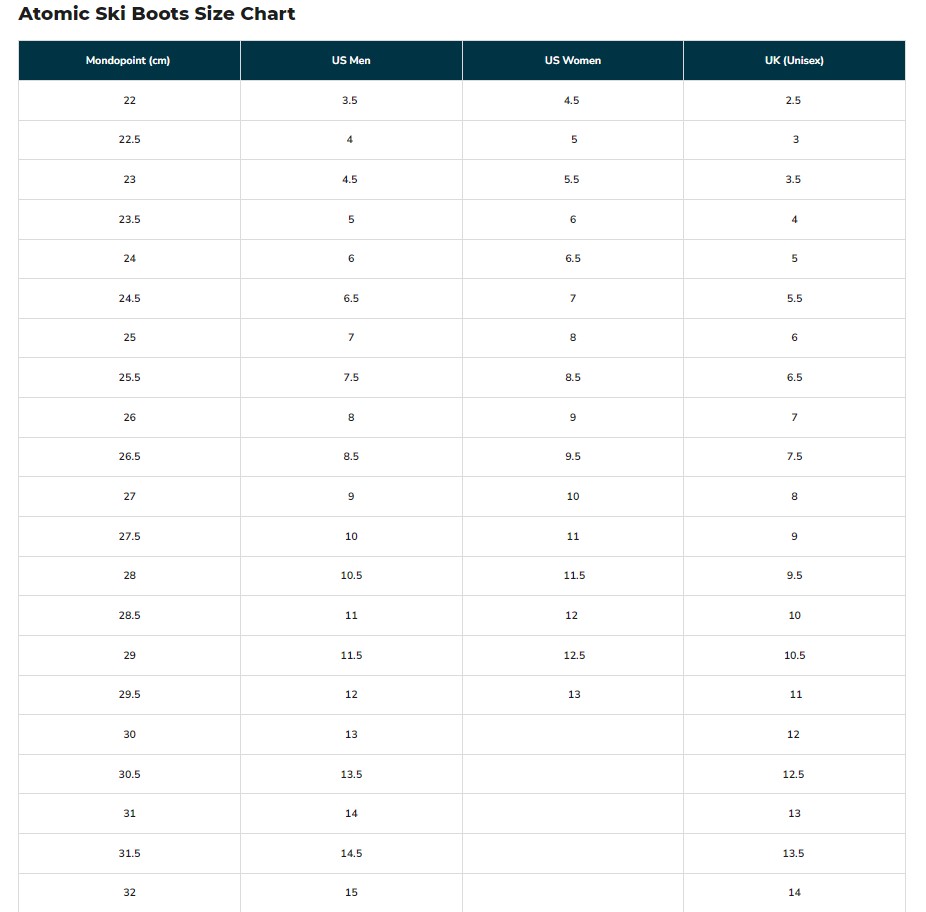Click US Men size 3.5 cell
Screen dimensions: 926x912
pyautogui.click(x=350, y=101)
